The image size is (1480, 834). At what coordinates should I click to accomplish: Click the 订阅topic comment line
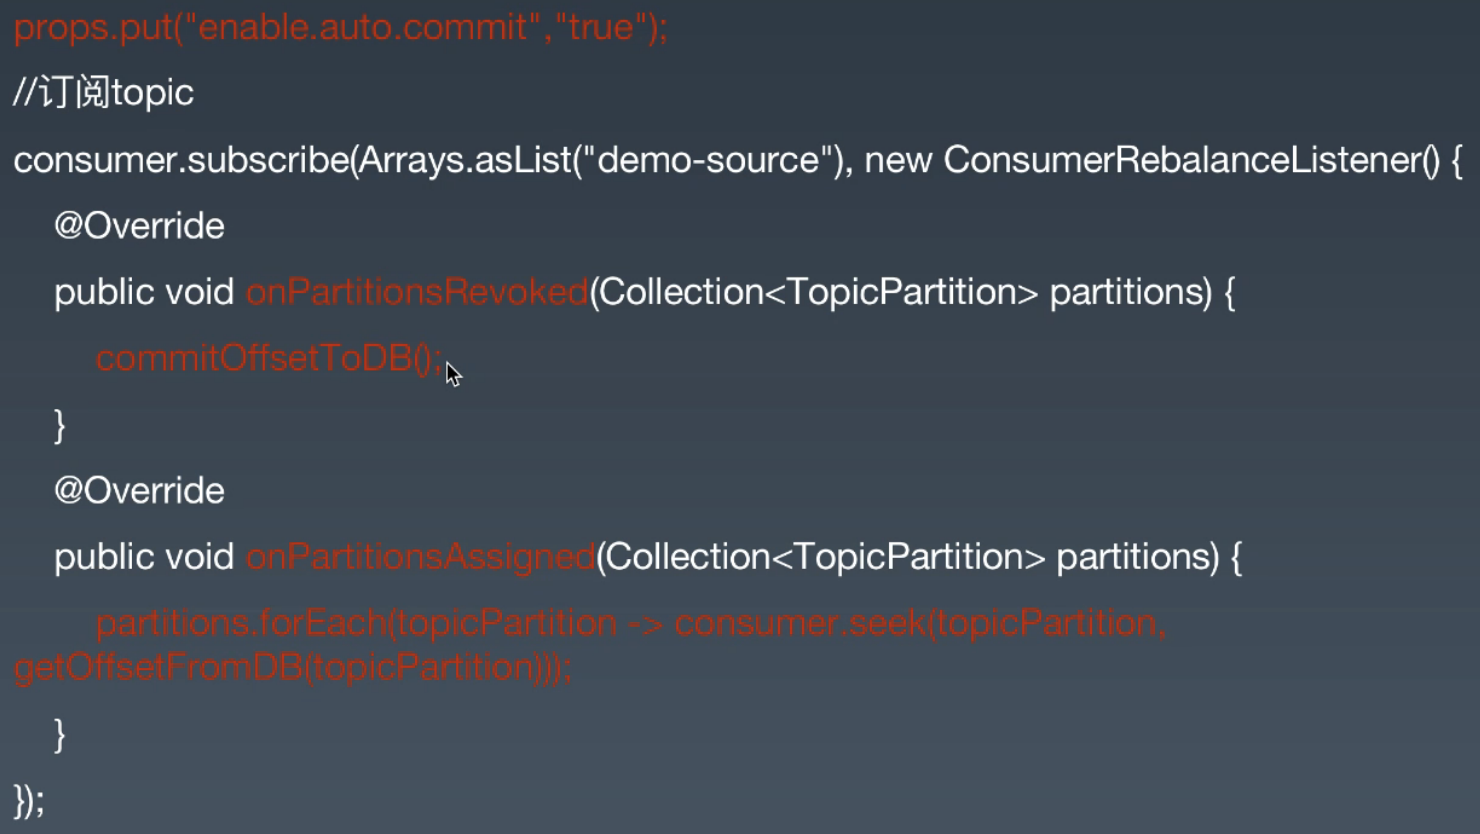pos(103,93)
